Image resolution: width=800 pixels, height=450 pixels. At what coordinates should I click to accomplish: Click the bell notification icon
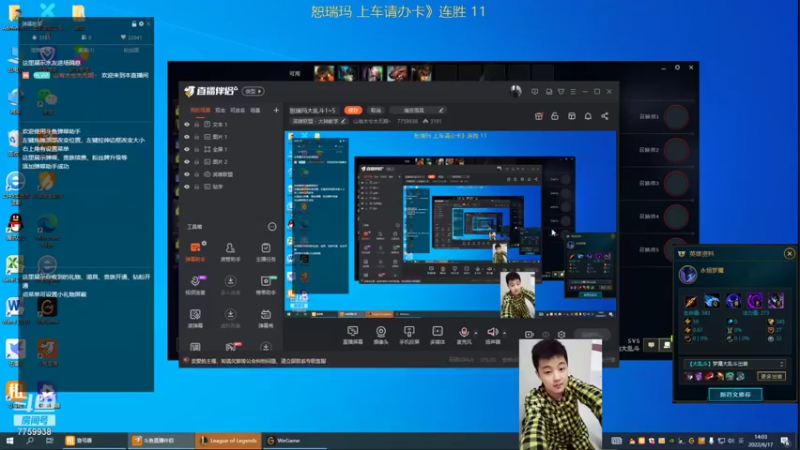coord(588,116)
